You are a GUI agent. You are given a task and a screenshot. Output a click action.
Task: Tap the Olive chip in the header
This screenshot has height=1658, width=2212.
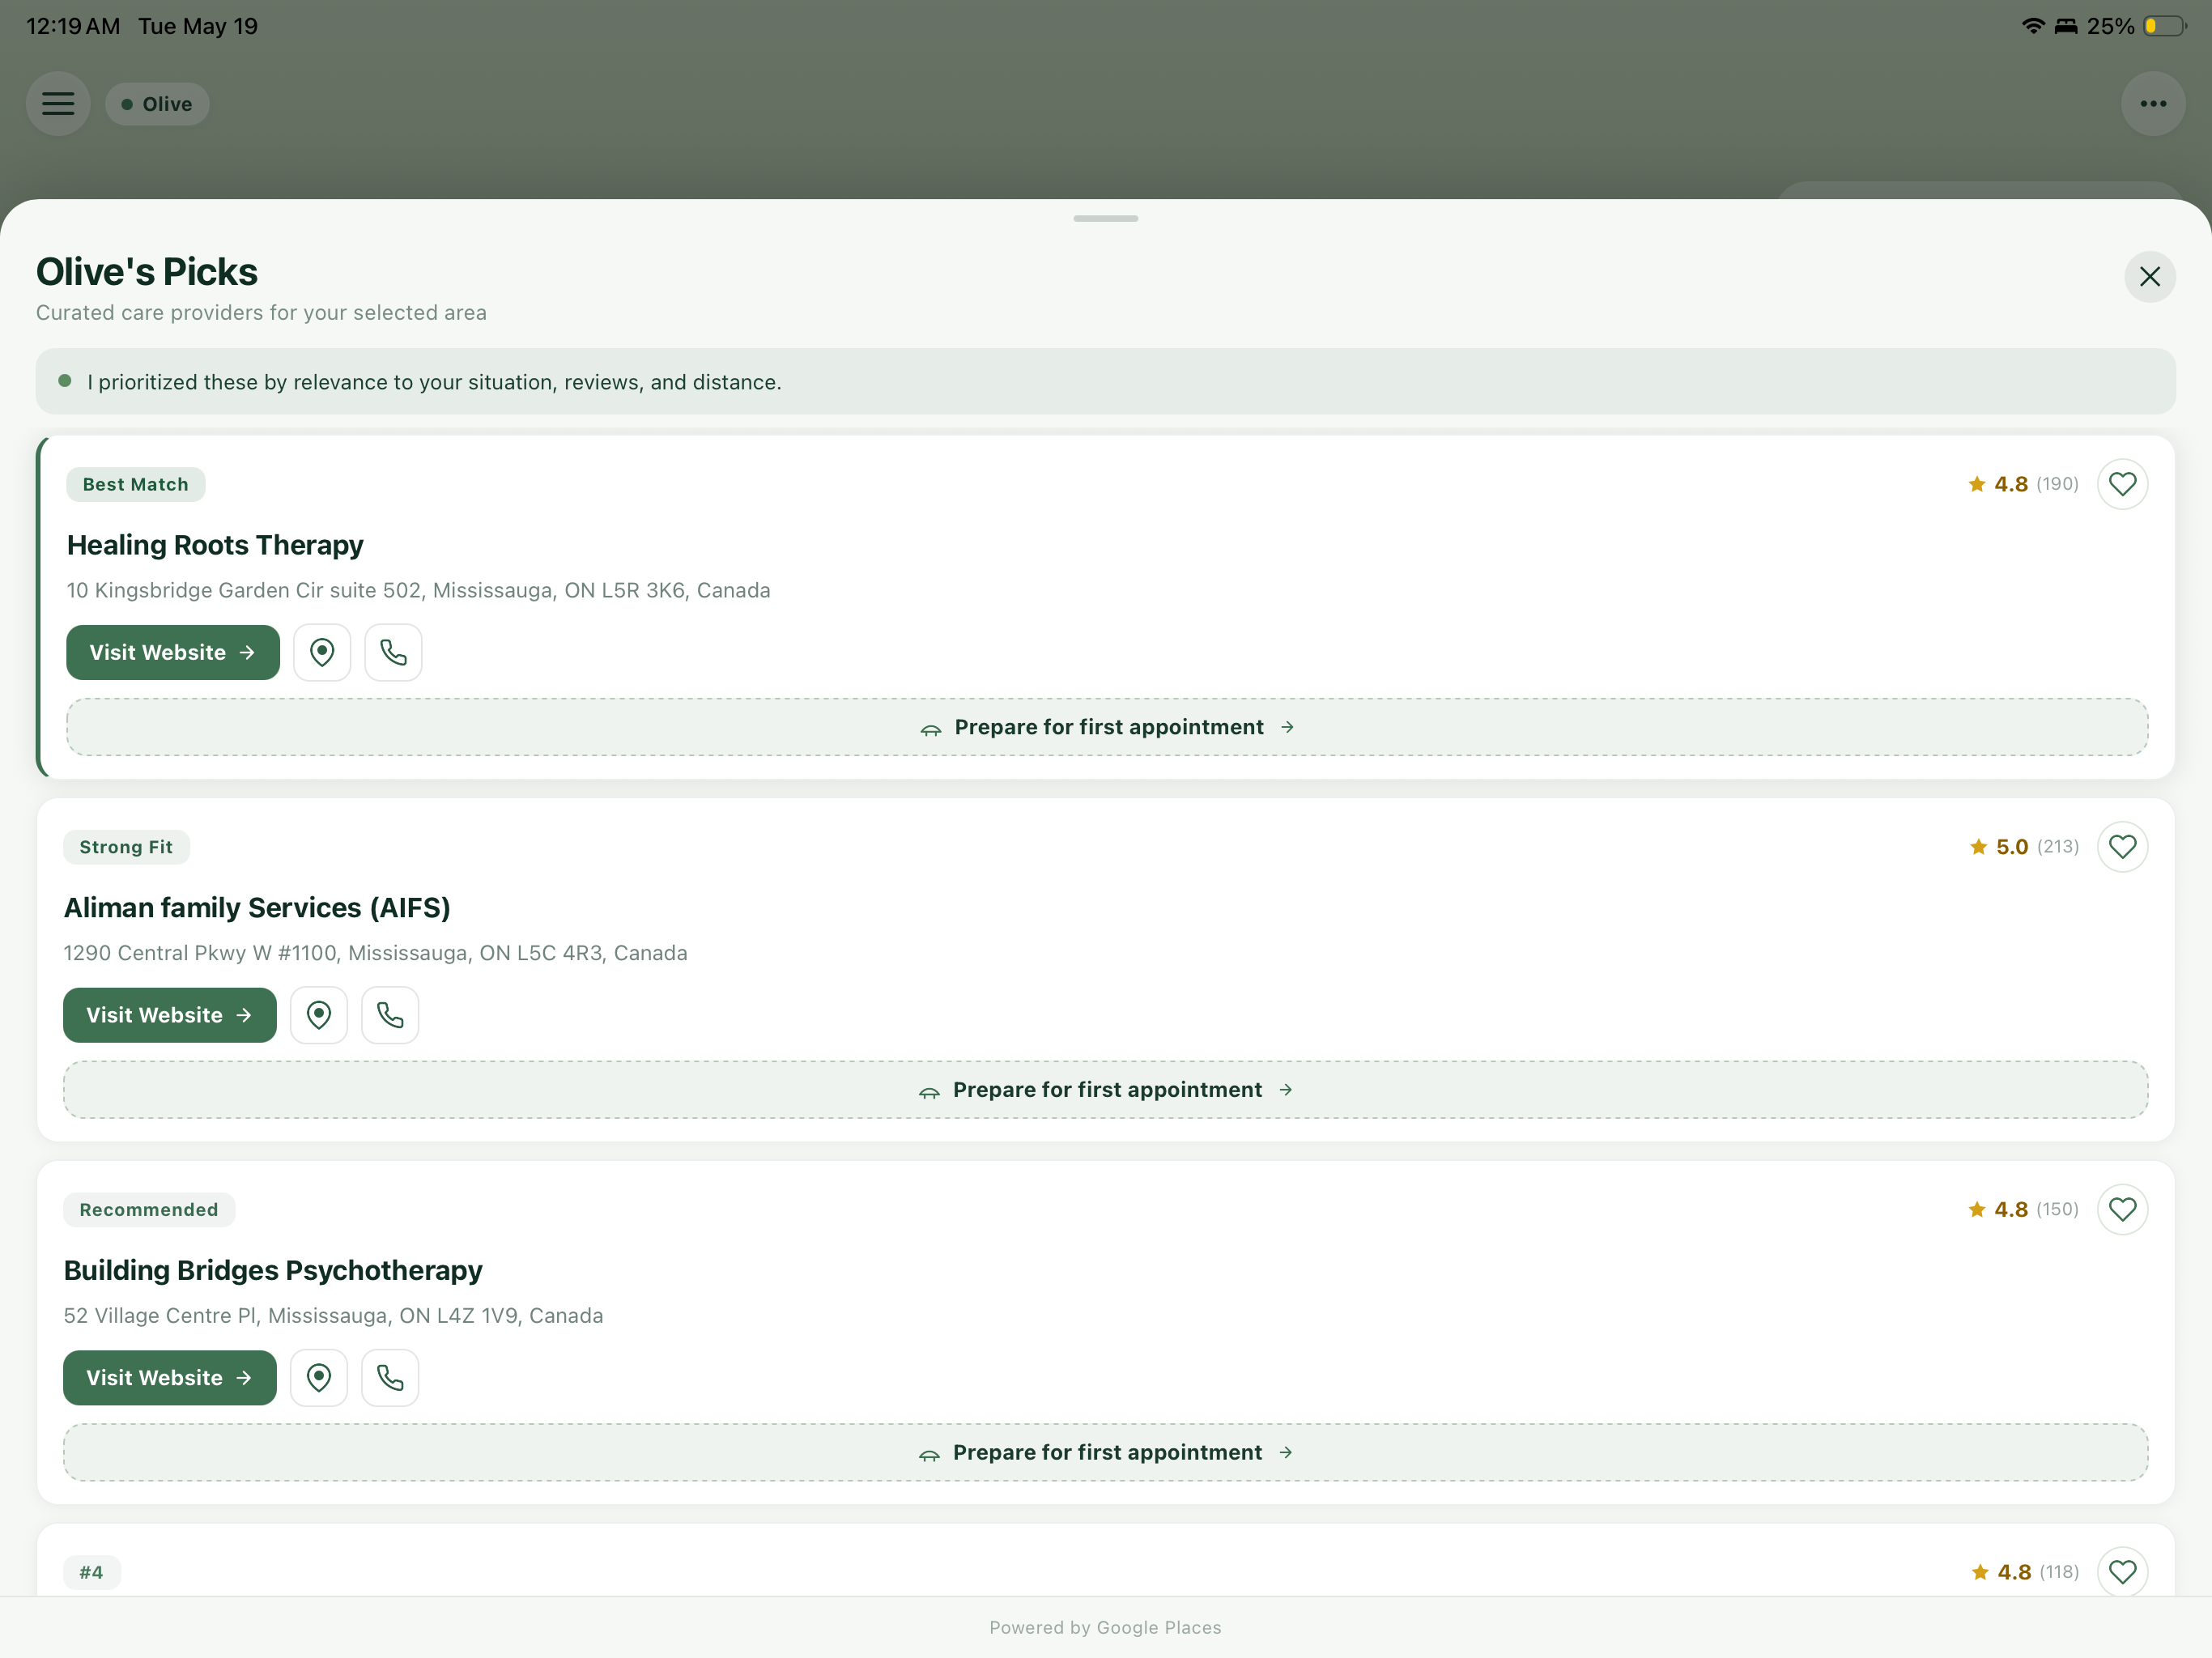coord(157,104)
